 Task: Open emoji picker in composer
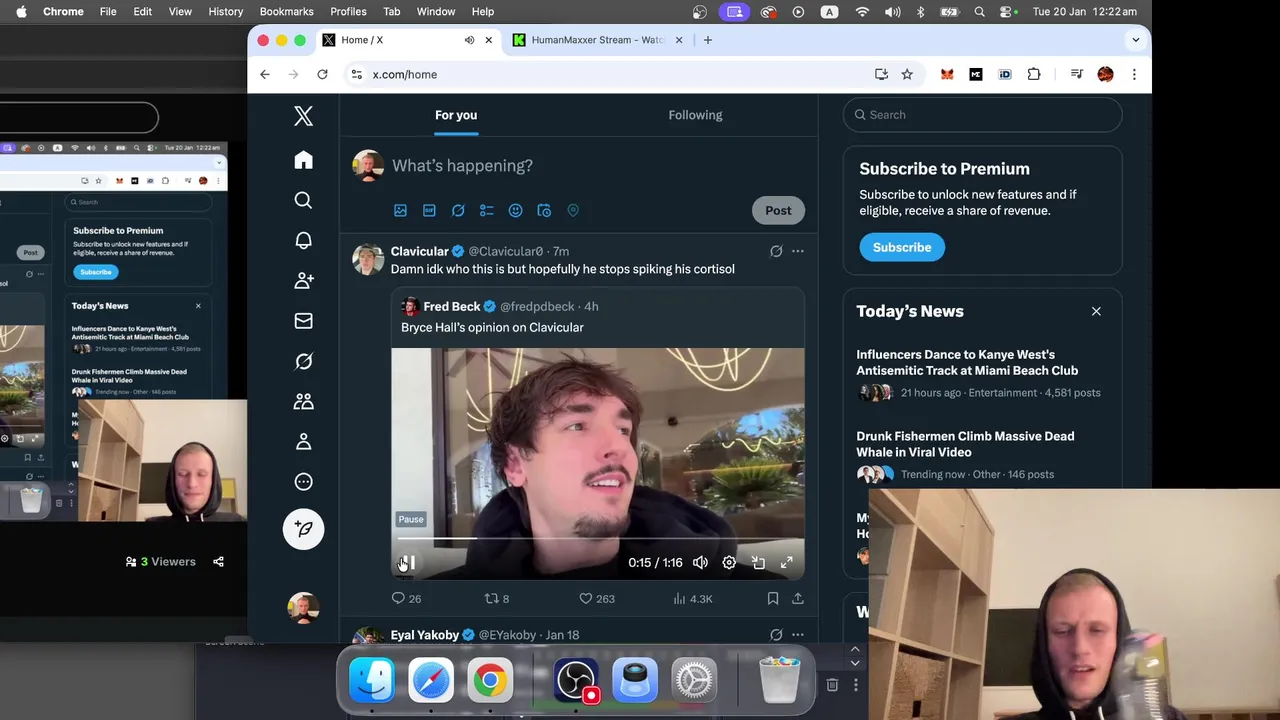(x=515, y=210)
